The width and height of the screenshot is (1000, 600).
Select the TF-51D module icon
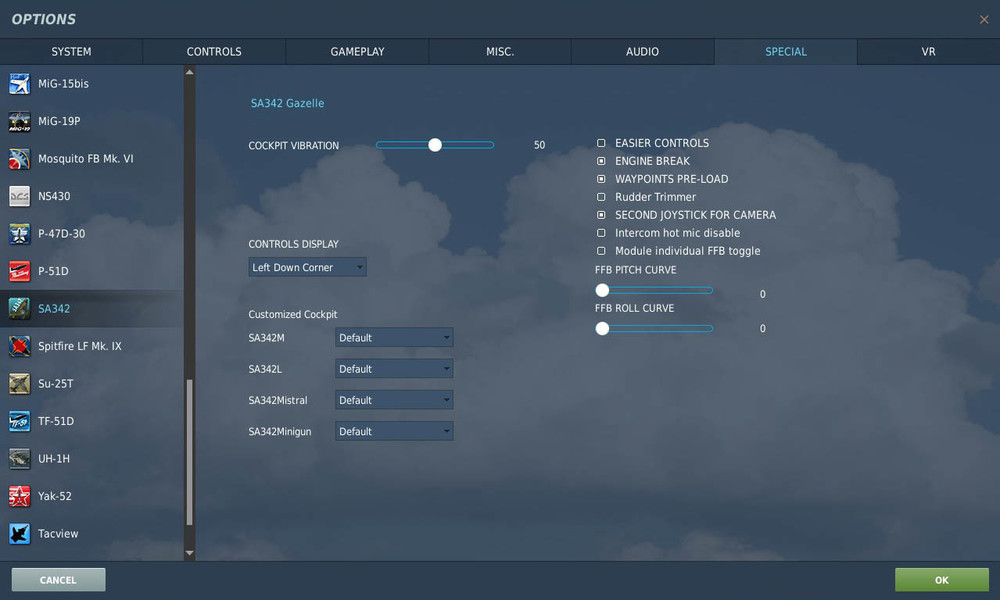[x=19, y=421]
